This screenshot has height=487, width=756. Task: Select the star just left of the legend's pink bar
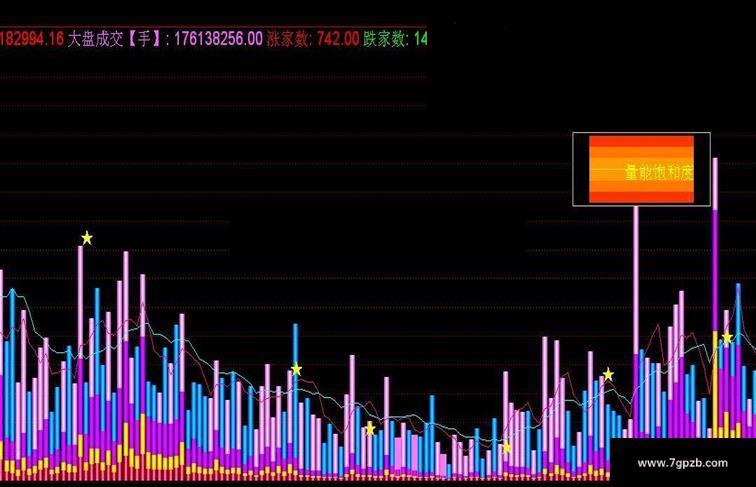[x=608, y=374]
